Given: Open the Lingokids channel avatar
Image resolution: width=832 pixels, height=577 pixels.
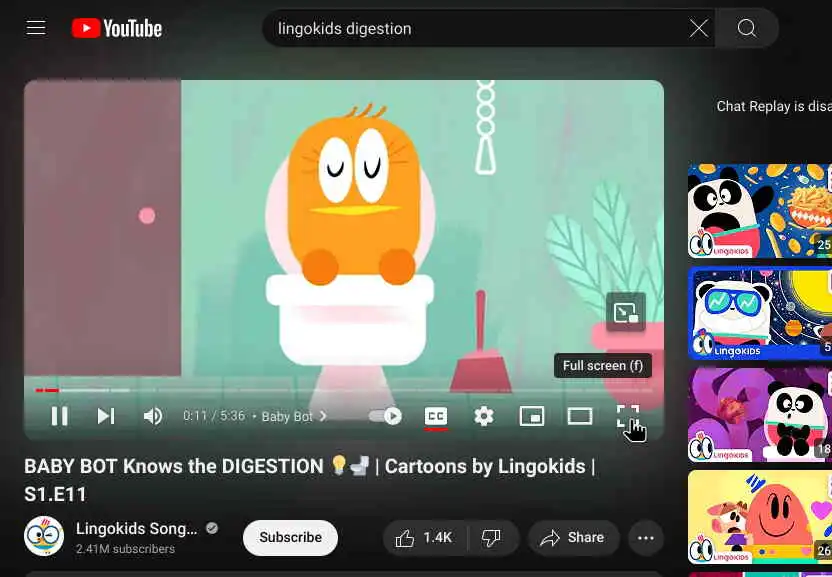Looking at the screenshot, I should (x=44, y=536).
